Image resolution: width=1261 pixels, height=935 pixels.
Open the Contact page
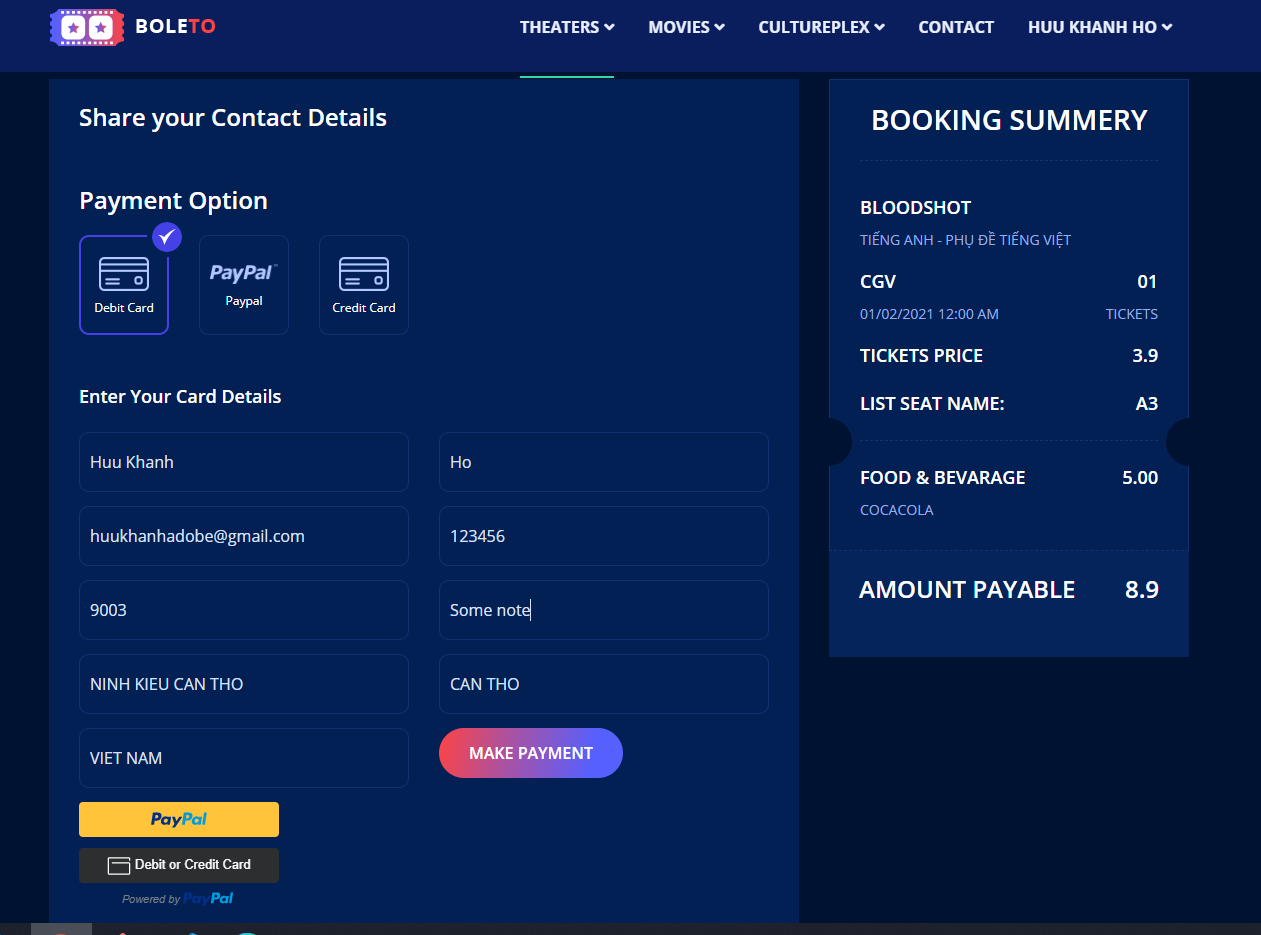pos(956,27)
